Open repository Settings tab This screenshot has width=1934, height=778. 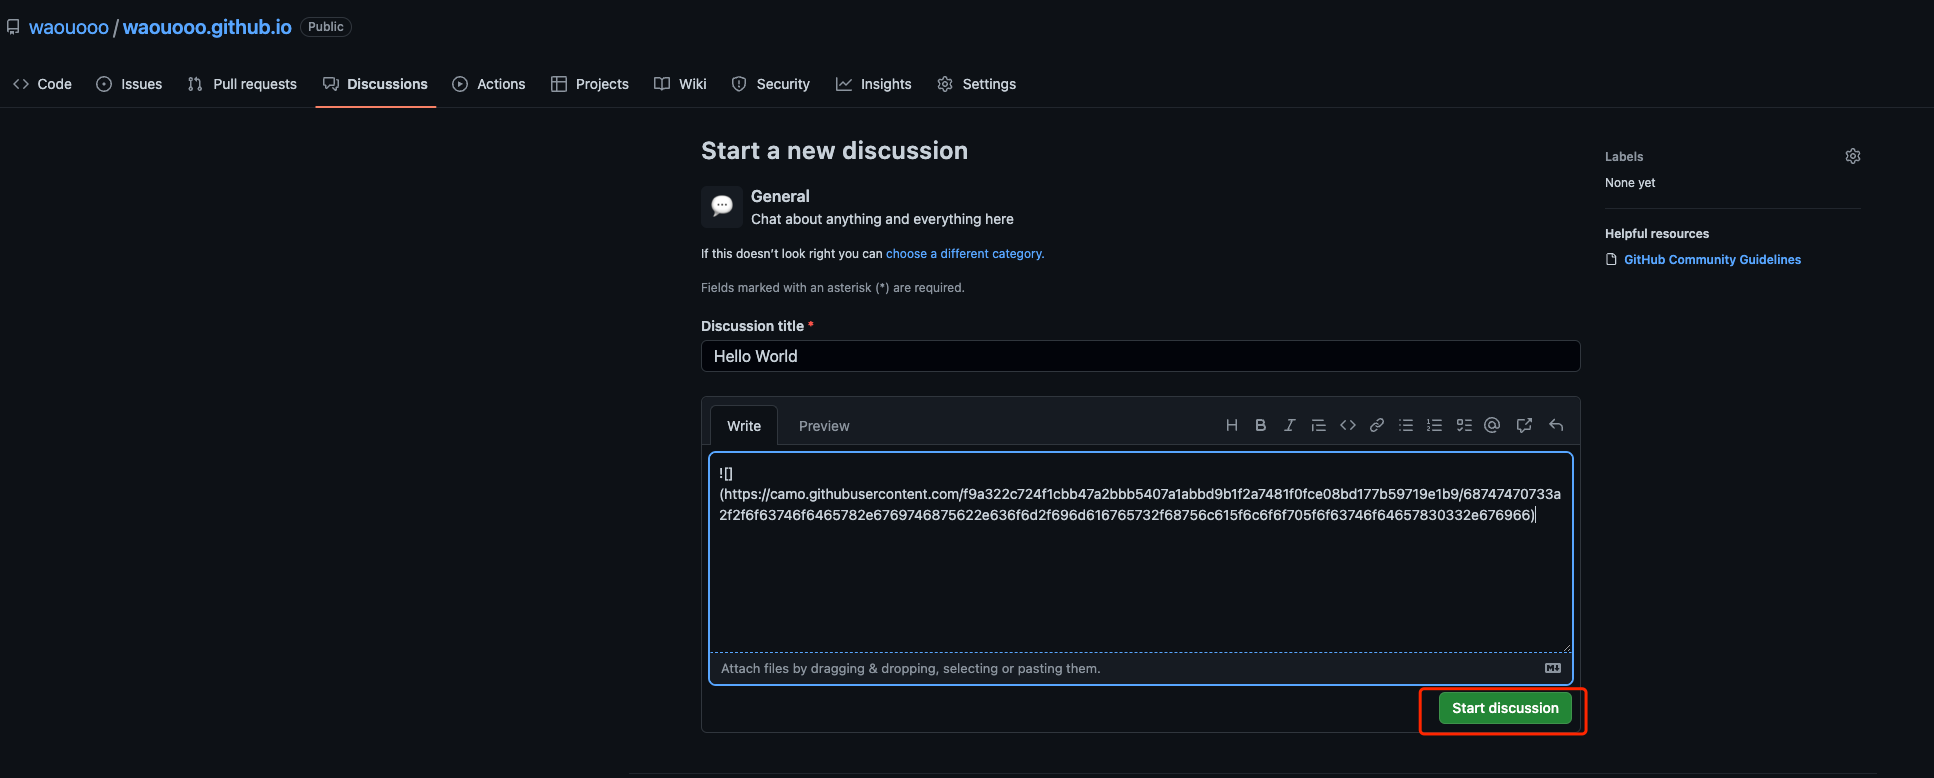[977, 84]
